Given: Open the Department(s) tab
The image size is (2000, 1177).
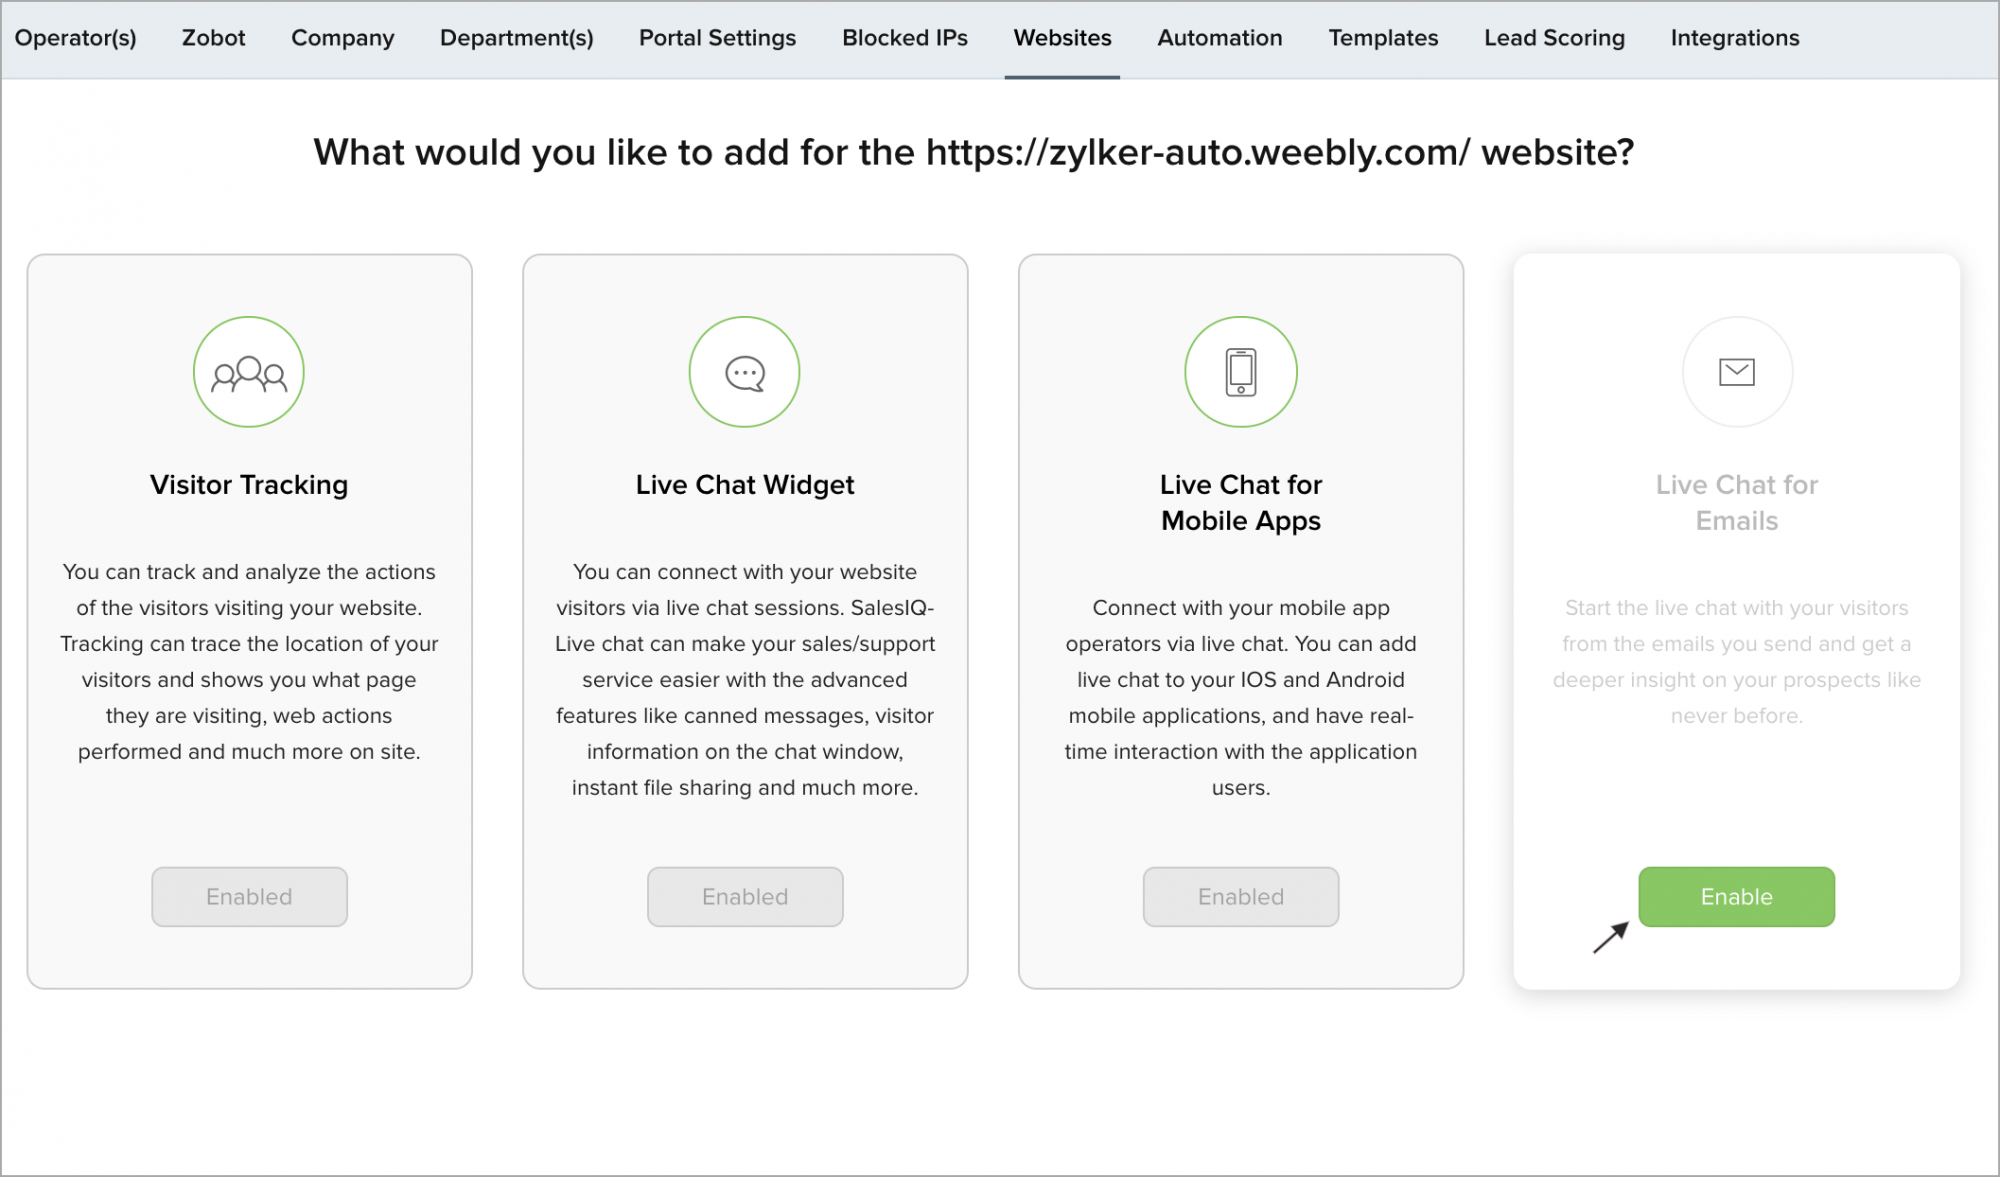Looking at the screenshot, I should coord(516,38).
